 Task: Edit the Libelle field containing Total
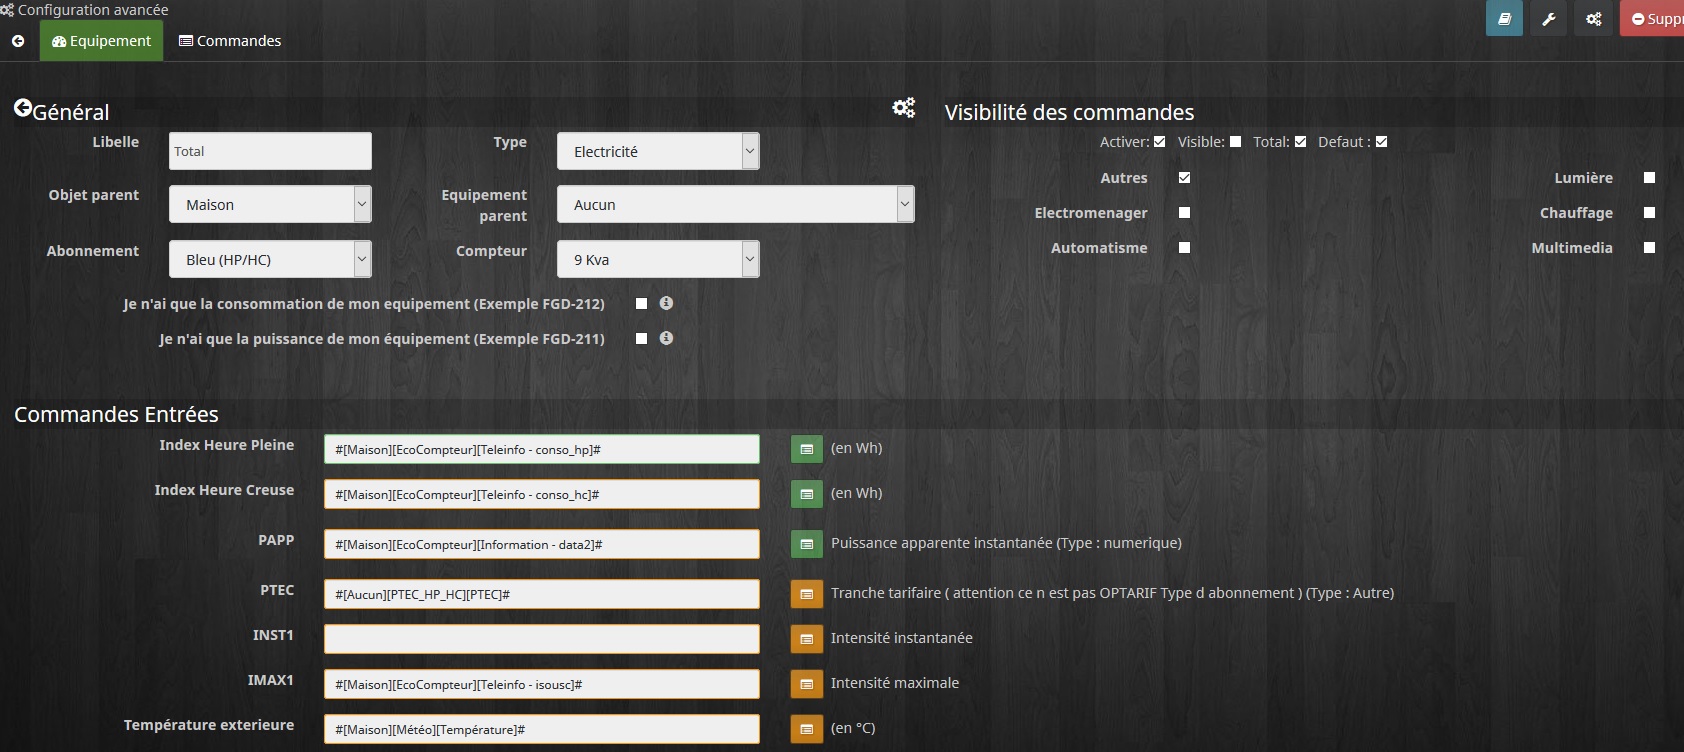(x=270, y=151)
